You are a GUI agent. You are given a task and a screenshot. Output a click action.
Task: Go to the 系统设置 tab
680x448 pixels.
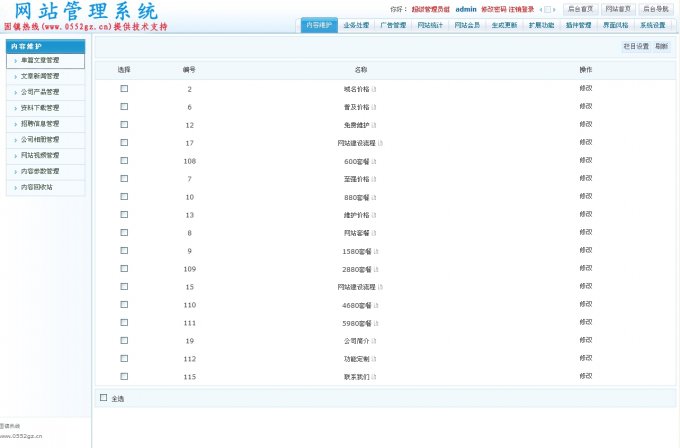tap(653, 25)
